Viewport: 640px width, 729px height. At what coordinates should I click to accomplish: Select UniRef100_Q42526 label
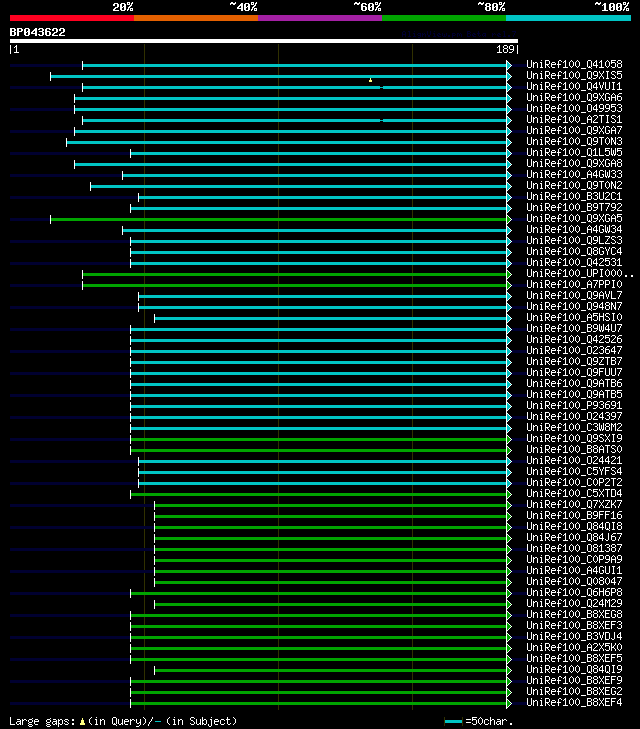[x=574, y=339]
